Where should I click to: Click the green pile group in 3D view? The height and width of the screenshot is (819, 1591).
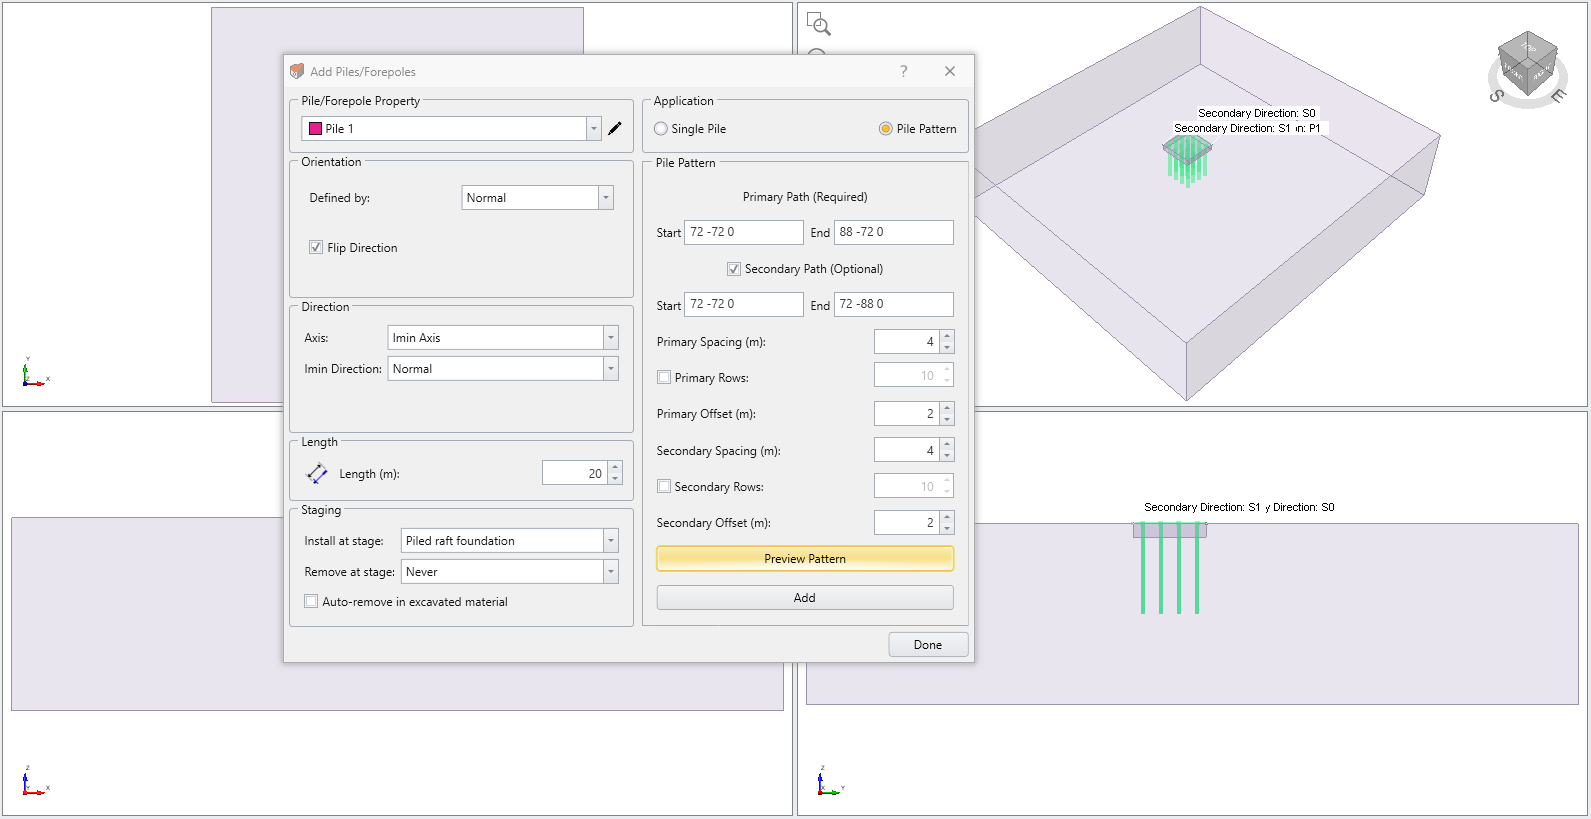[x=1187, y=160]
